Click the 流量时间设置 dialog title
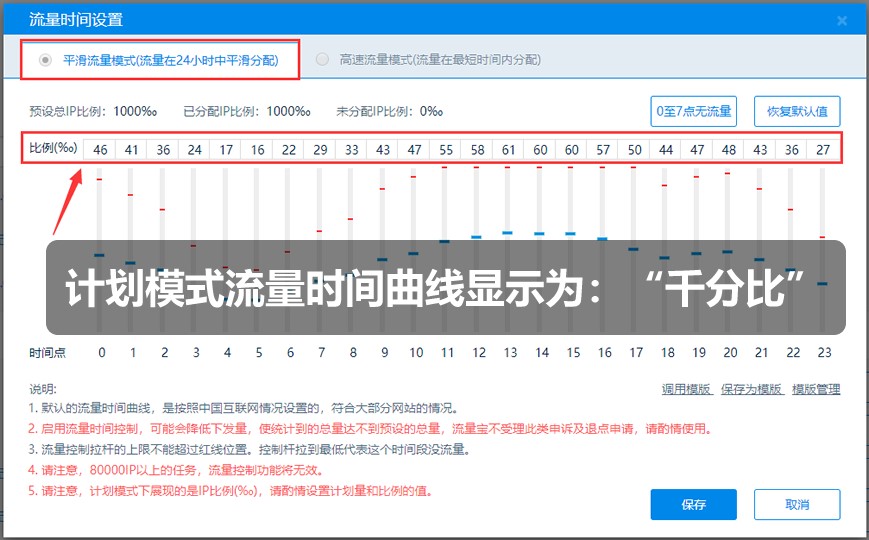869x540 pixels. click(x=76, y=20)
